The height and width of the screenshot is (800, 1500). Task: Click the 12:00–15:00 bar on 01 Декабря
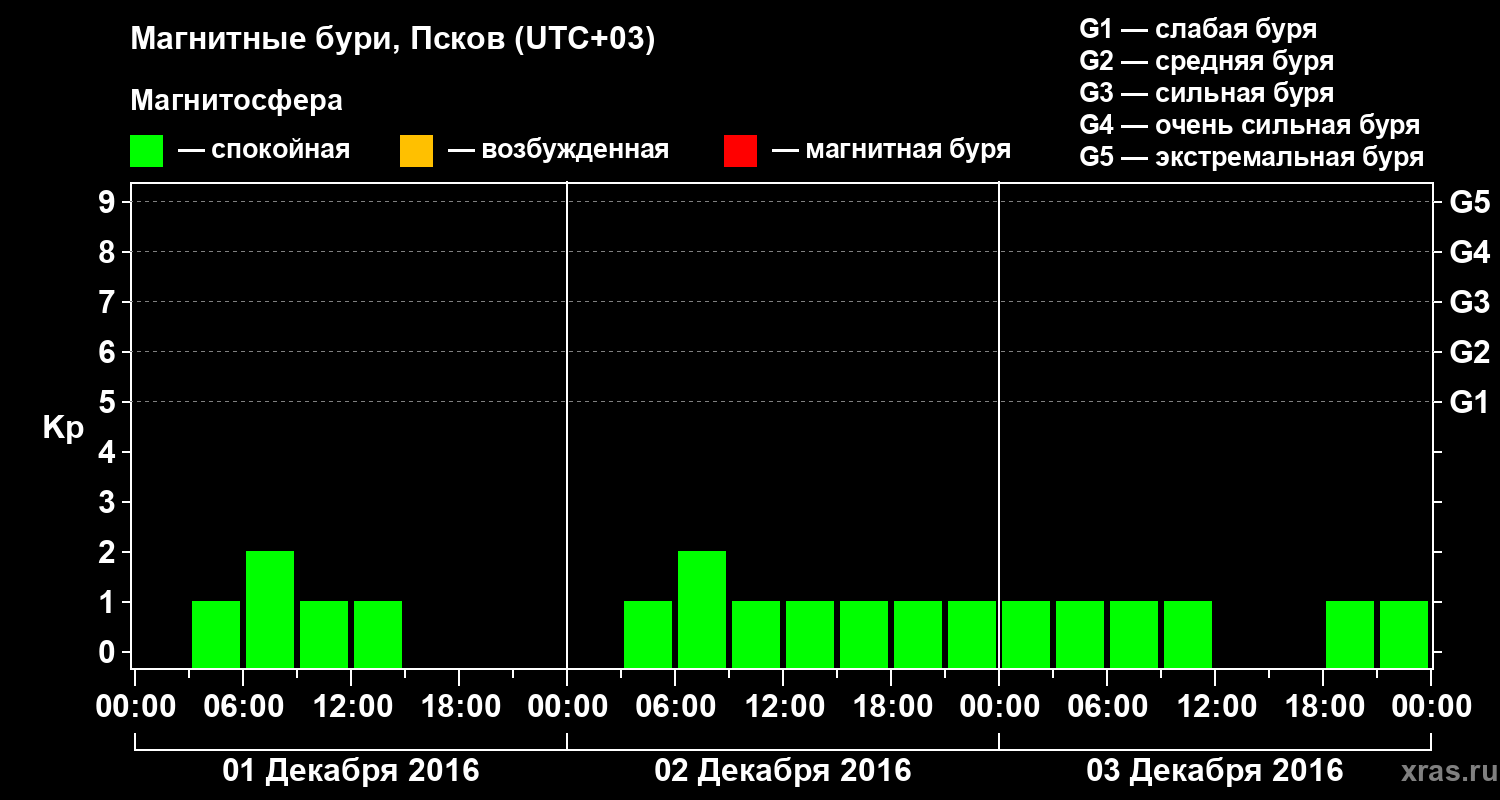378,634
